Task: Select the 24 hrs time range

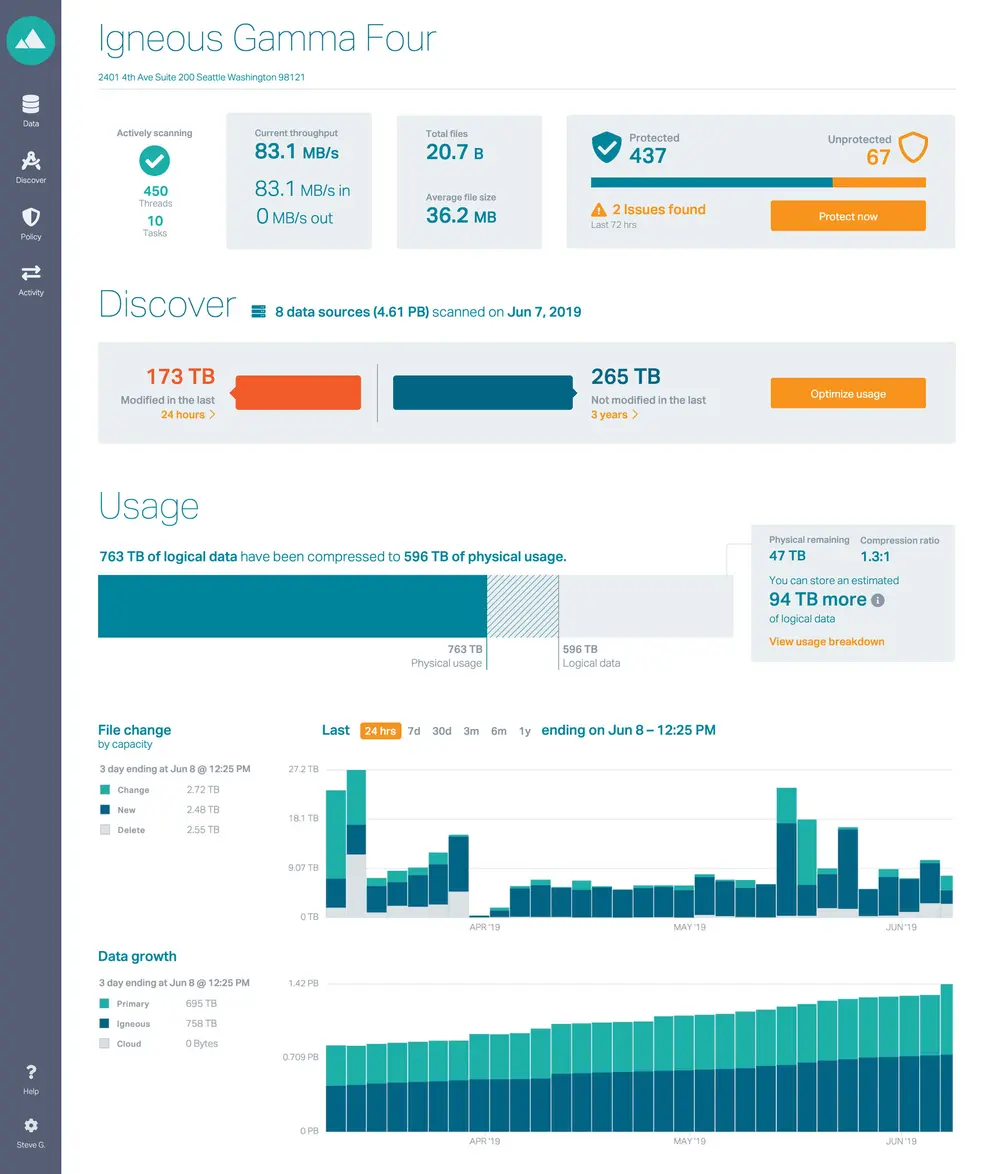Action: tap(380, 731)
